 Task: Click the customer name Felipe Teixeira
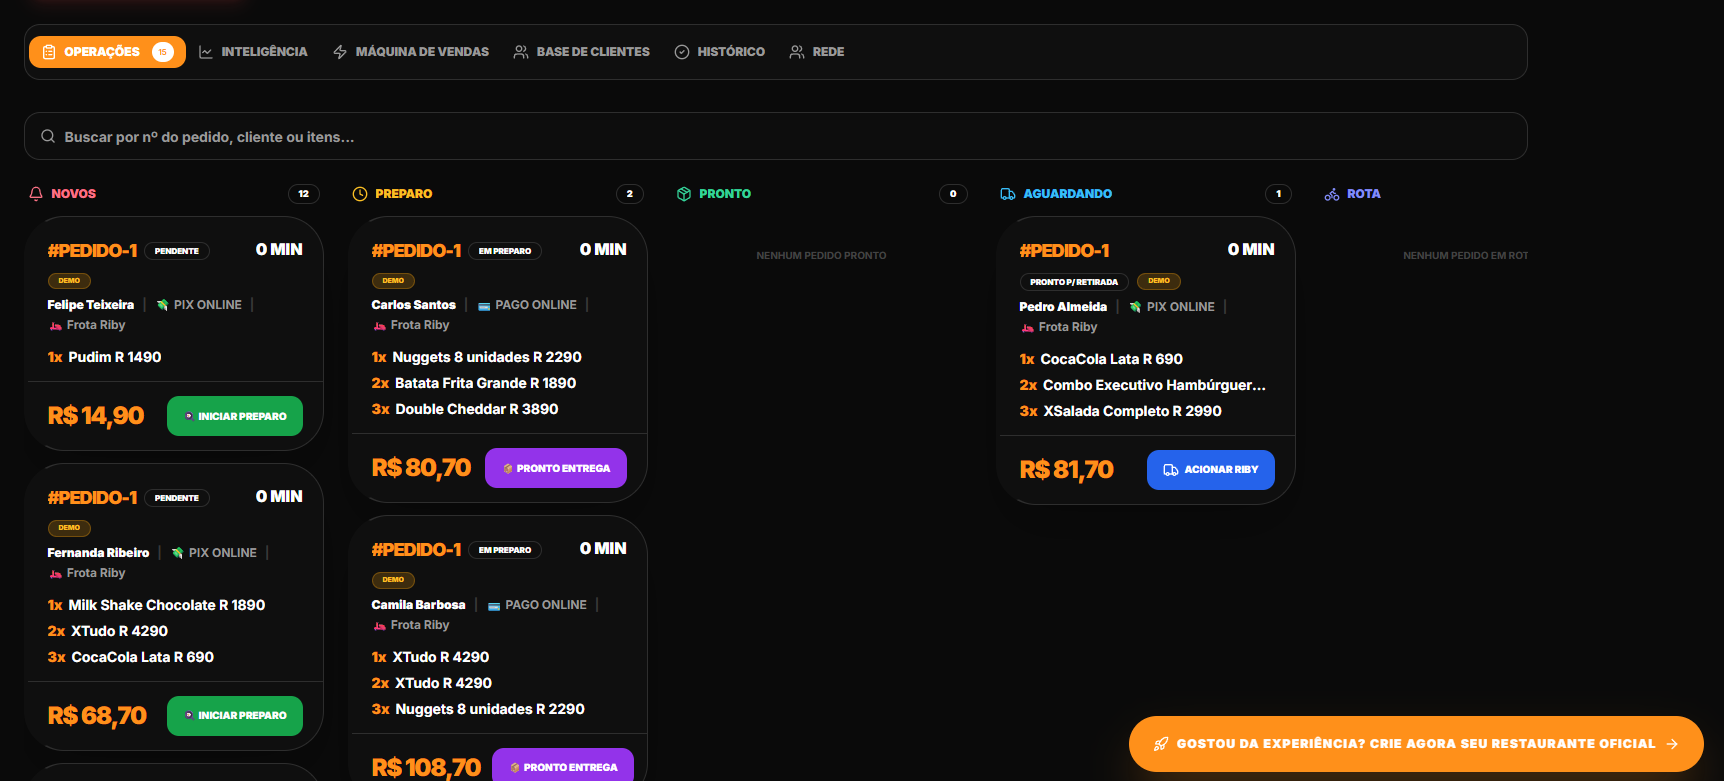(x=91, y=305)
